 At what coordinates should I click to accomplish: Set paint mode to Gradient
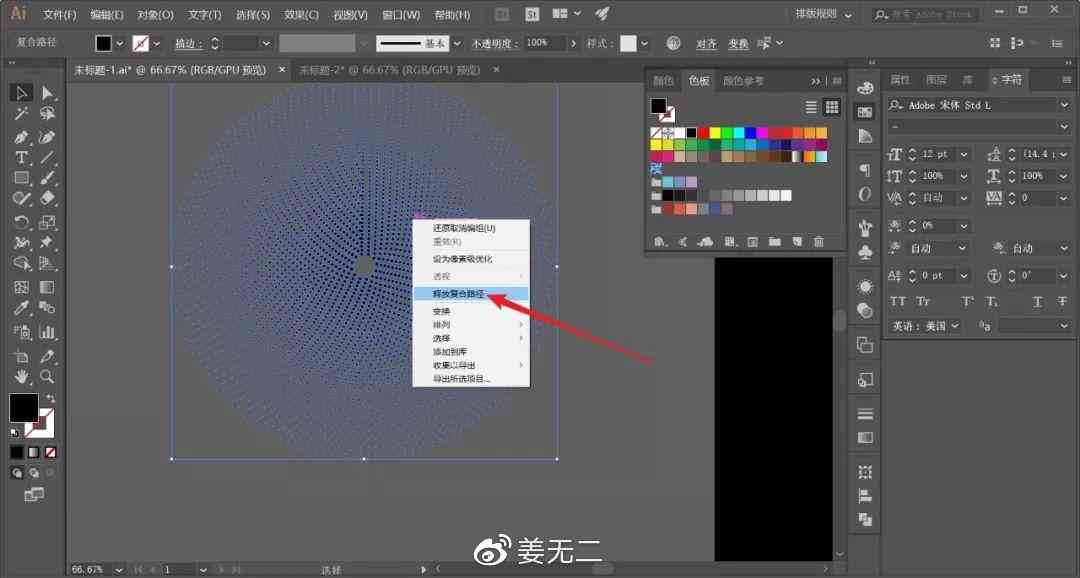click(x=34, y=453)
